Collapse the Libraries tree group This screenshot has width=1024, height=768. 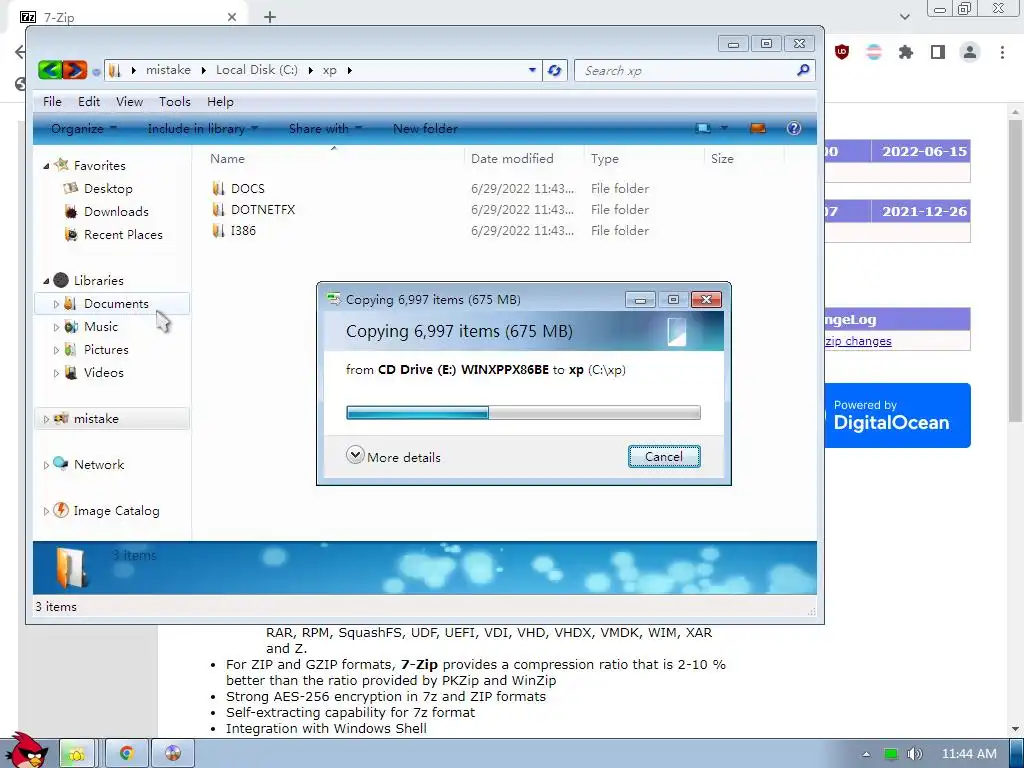point(46,281)
